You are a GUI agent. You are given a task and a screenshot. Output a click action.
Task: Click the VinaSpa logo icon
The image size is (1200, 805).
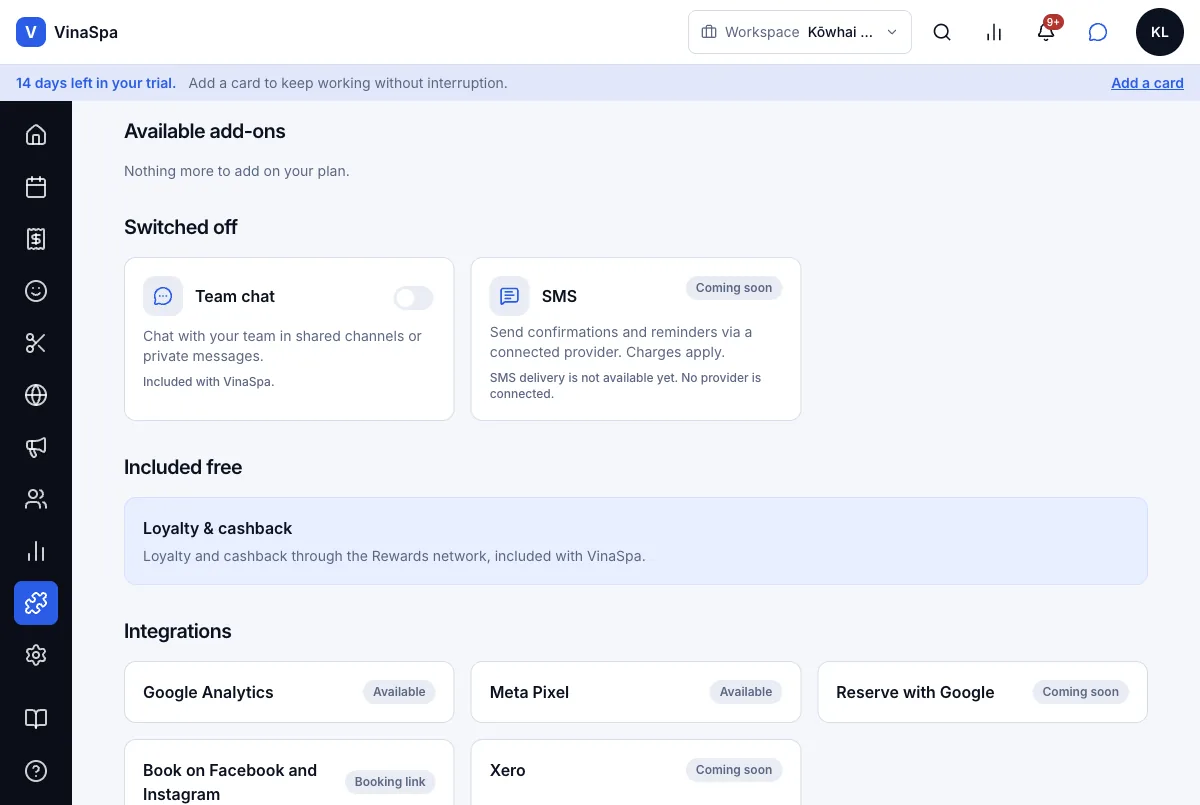click(31, 32)
